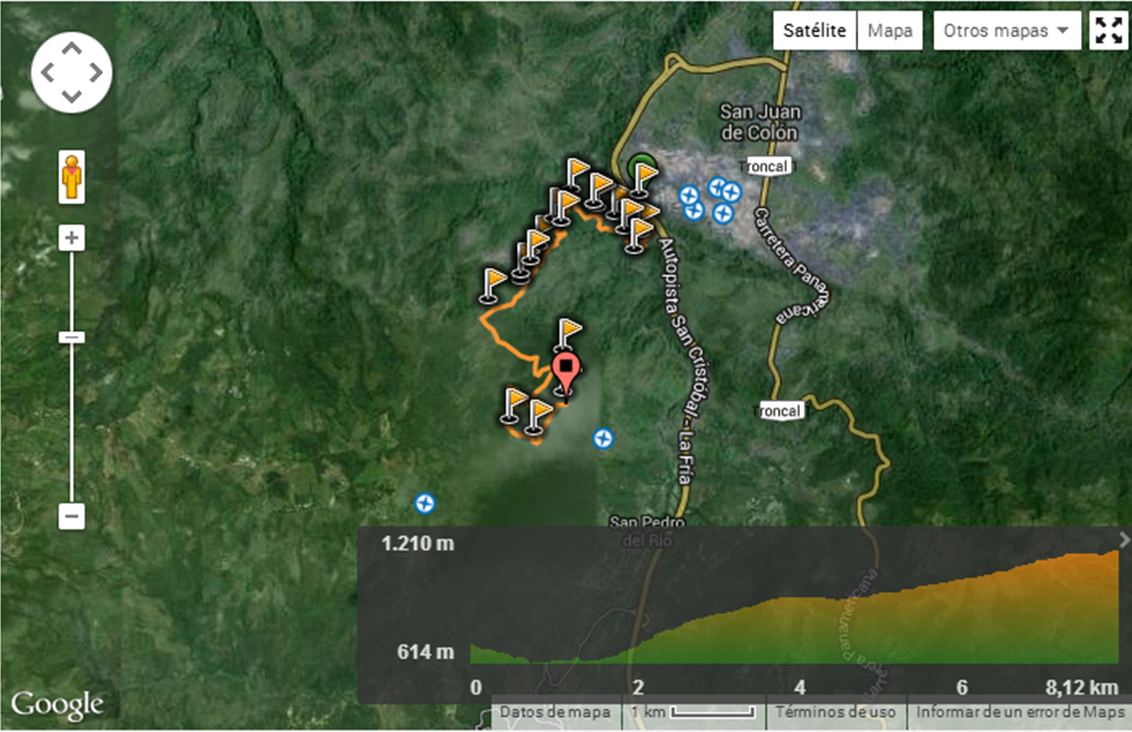Click the 8,12 km distance label

tap(1081, 687)
